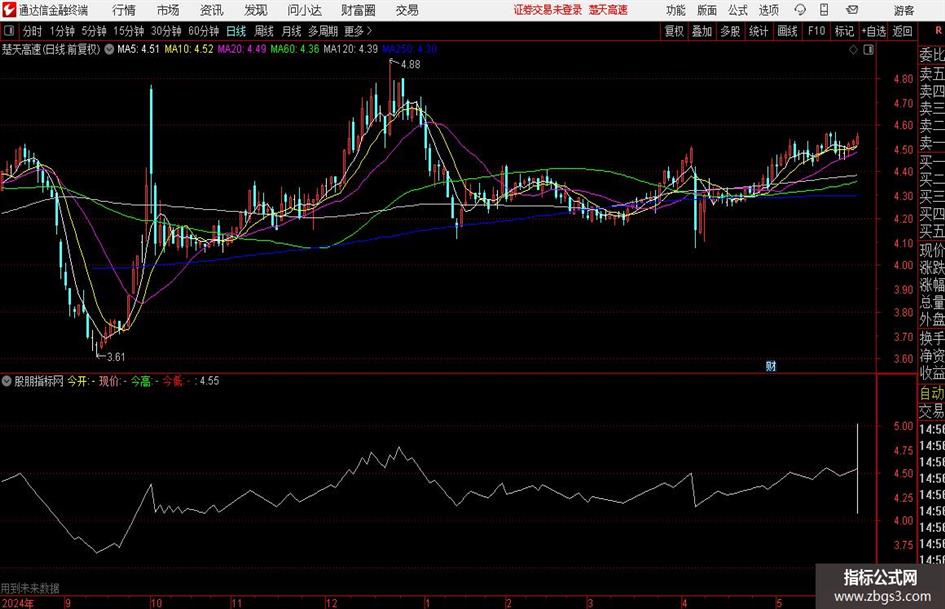The width and height of the screenshot is (945, 609).
Task: Click the 画线 drawing button
Action: (x=787, y=31)
